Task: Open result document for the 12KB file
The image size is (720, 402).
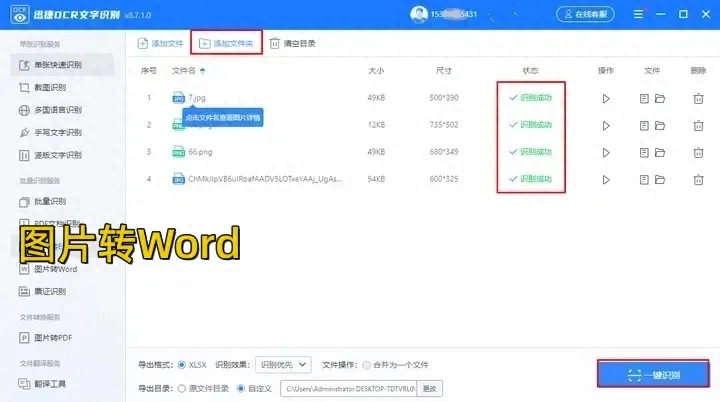Action: pos(644,125)
